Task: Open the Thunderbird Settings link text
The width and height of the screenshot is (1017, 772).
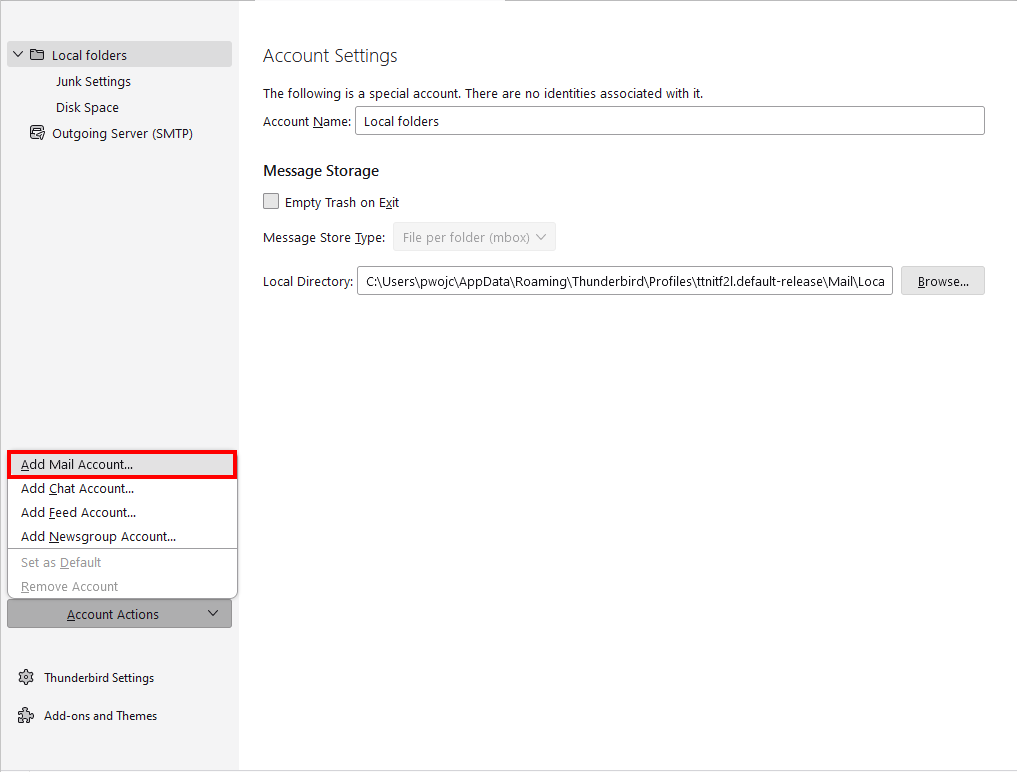Action: [x=99, y=678]
